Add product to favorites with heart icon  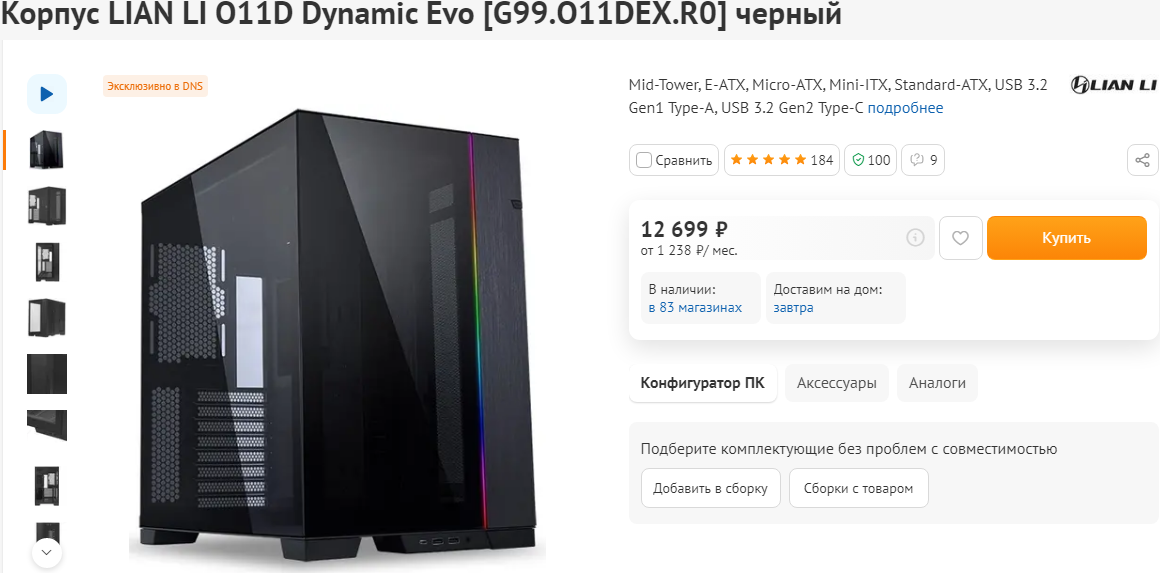click(960, 238)
